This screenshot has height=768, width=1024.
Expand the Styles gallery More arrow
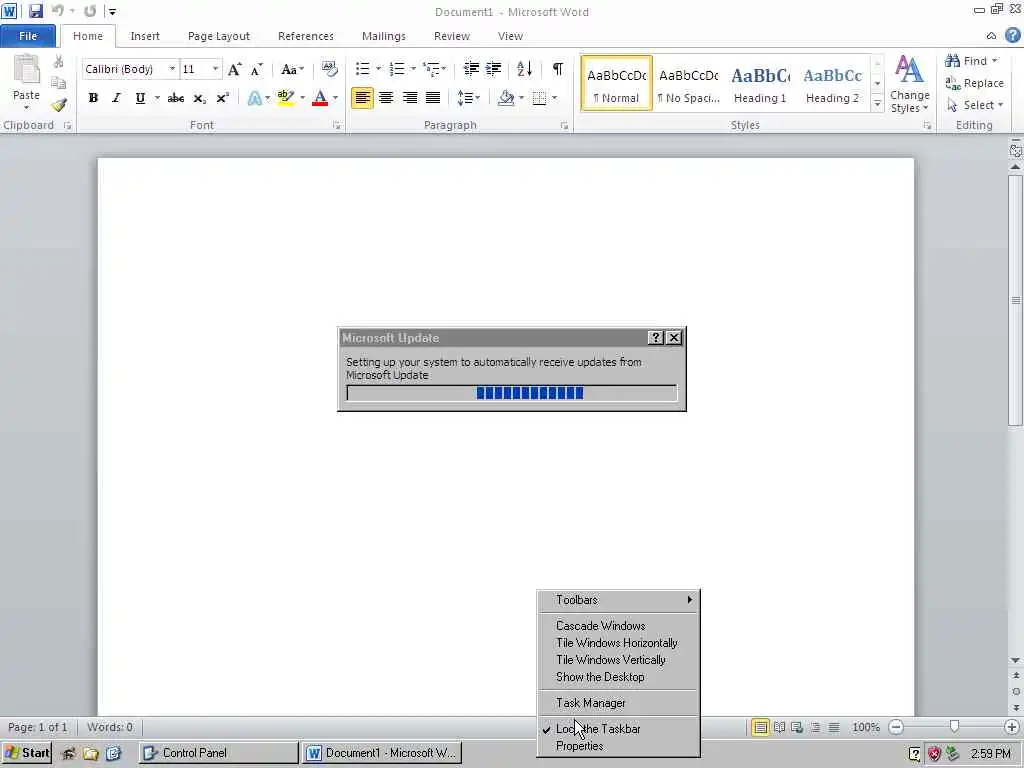coord(878,104)
